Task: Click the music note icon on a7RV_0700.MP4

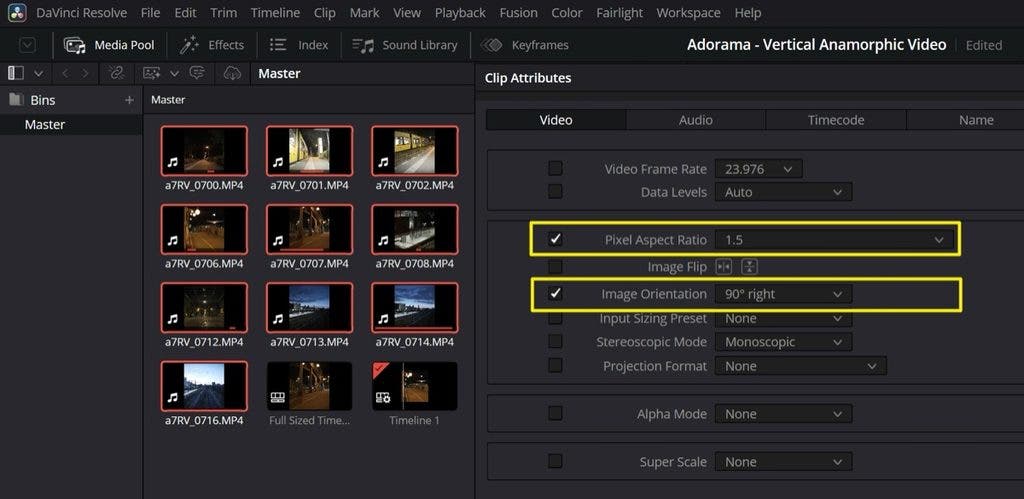Action: [x=172, y=163]
